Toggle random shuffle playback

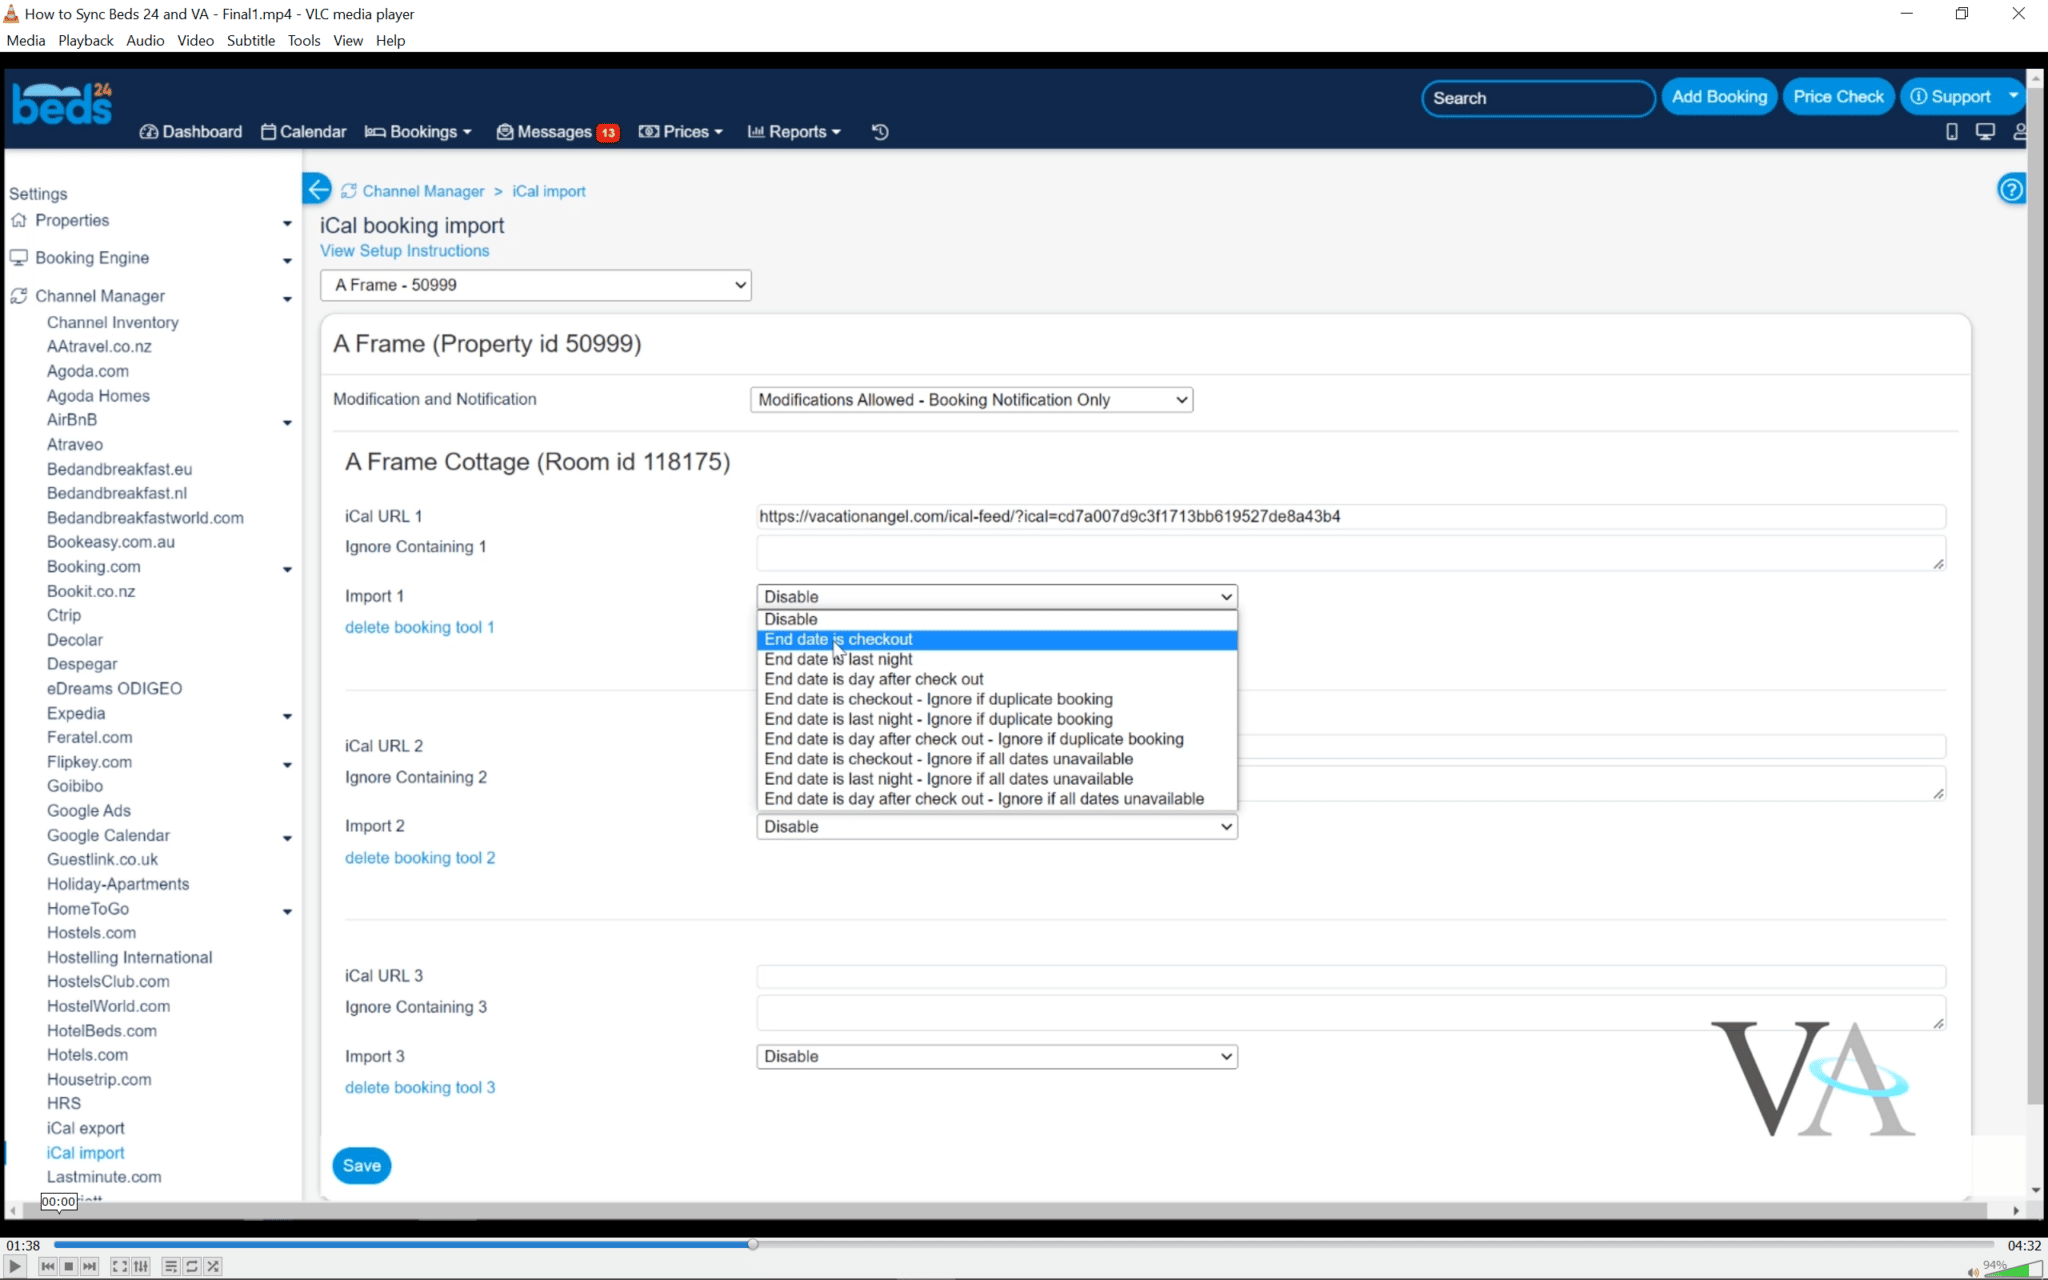213,1266
